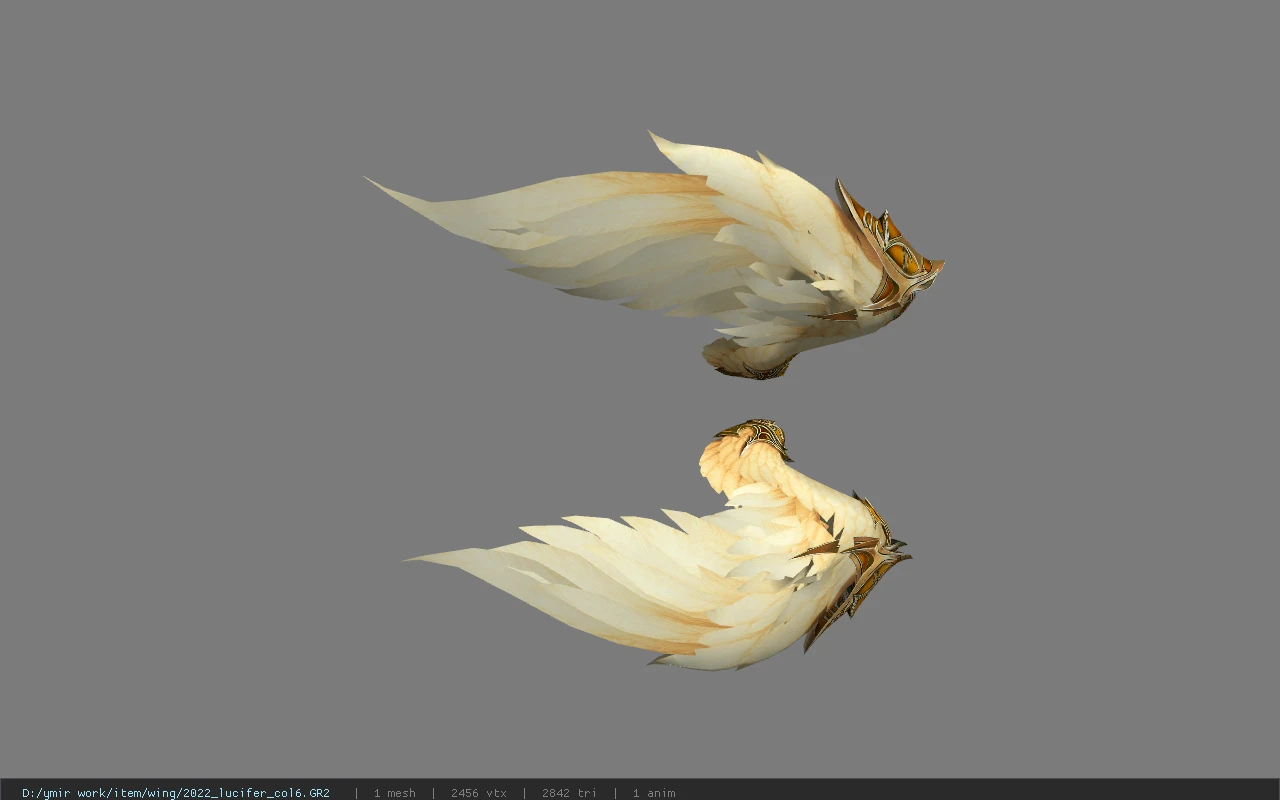Screen dimensions: 1280x800
Task: Click the file path 2022_lucifer_col6.GR2 in status bar
Action: [x=176, y=793]
